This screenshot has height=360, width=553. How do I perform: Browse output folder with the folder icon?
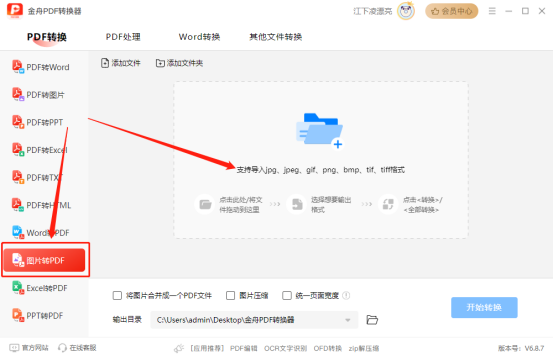[372, 320]
